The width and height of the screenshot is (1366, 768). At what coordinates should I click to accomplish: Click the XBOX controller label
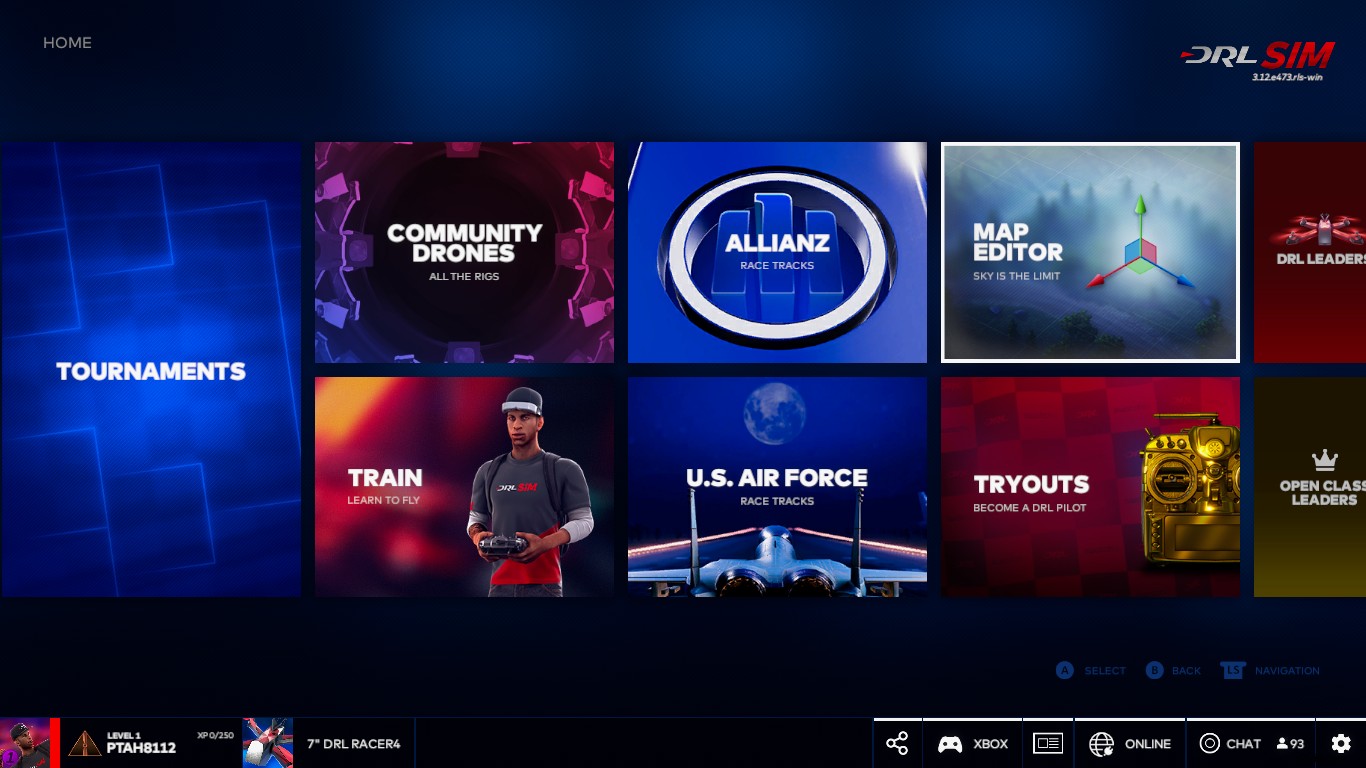tap(991, 744)
